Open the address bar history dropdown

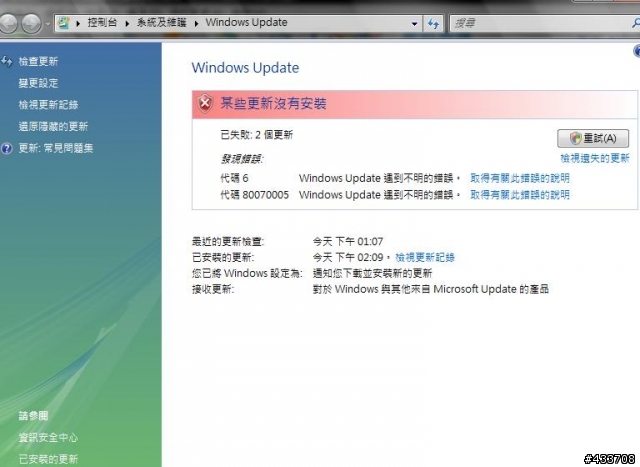415,24
